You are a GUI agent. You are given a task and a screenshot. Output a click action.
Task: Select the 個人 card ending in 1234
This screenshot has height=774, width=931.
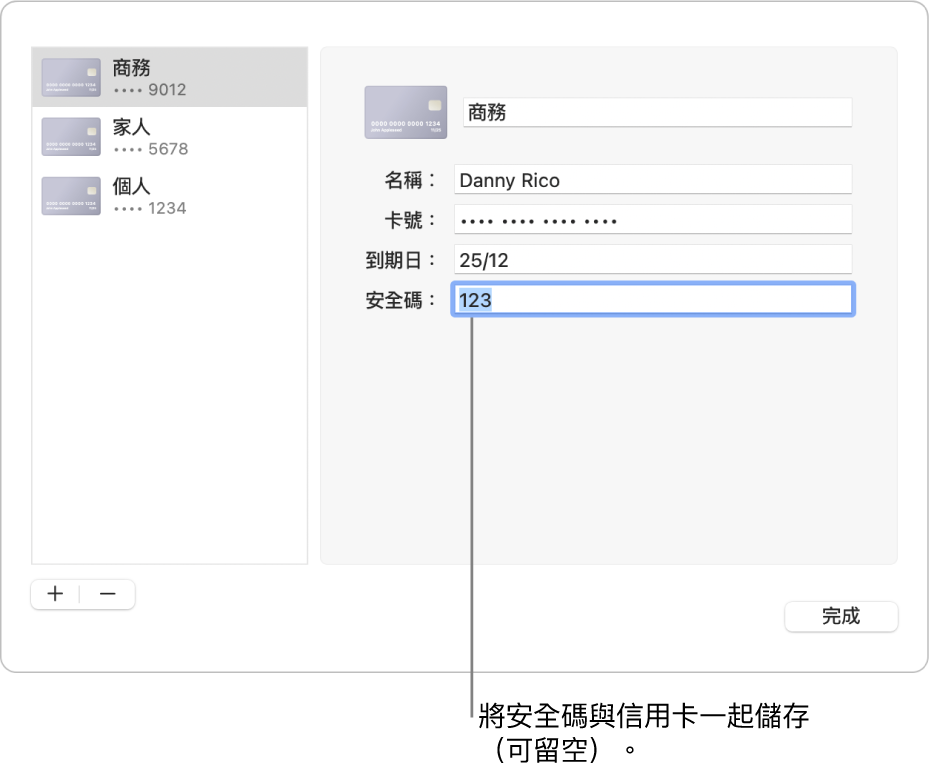(x=170, y=196)
